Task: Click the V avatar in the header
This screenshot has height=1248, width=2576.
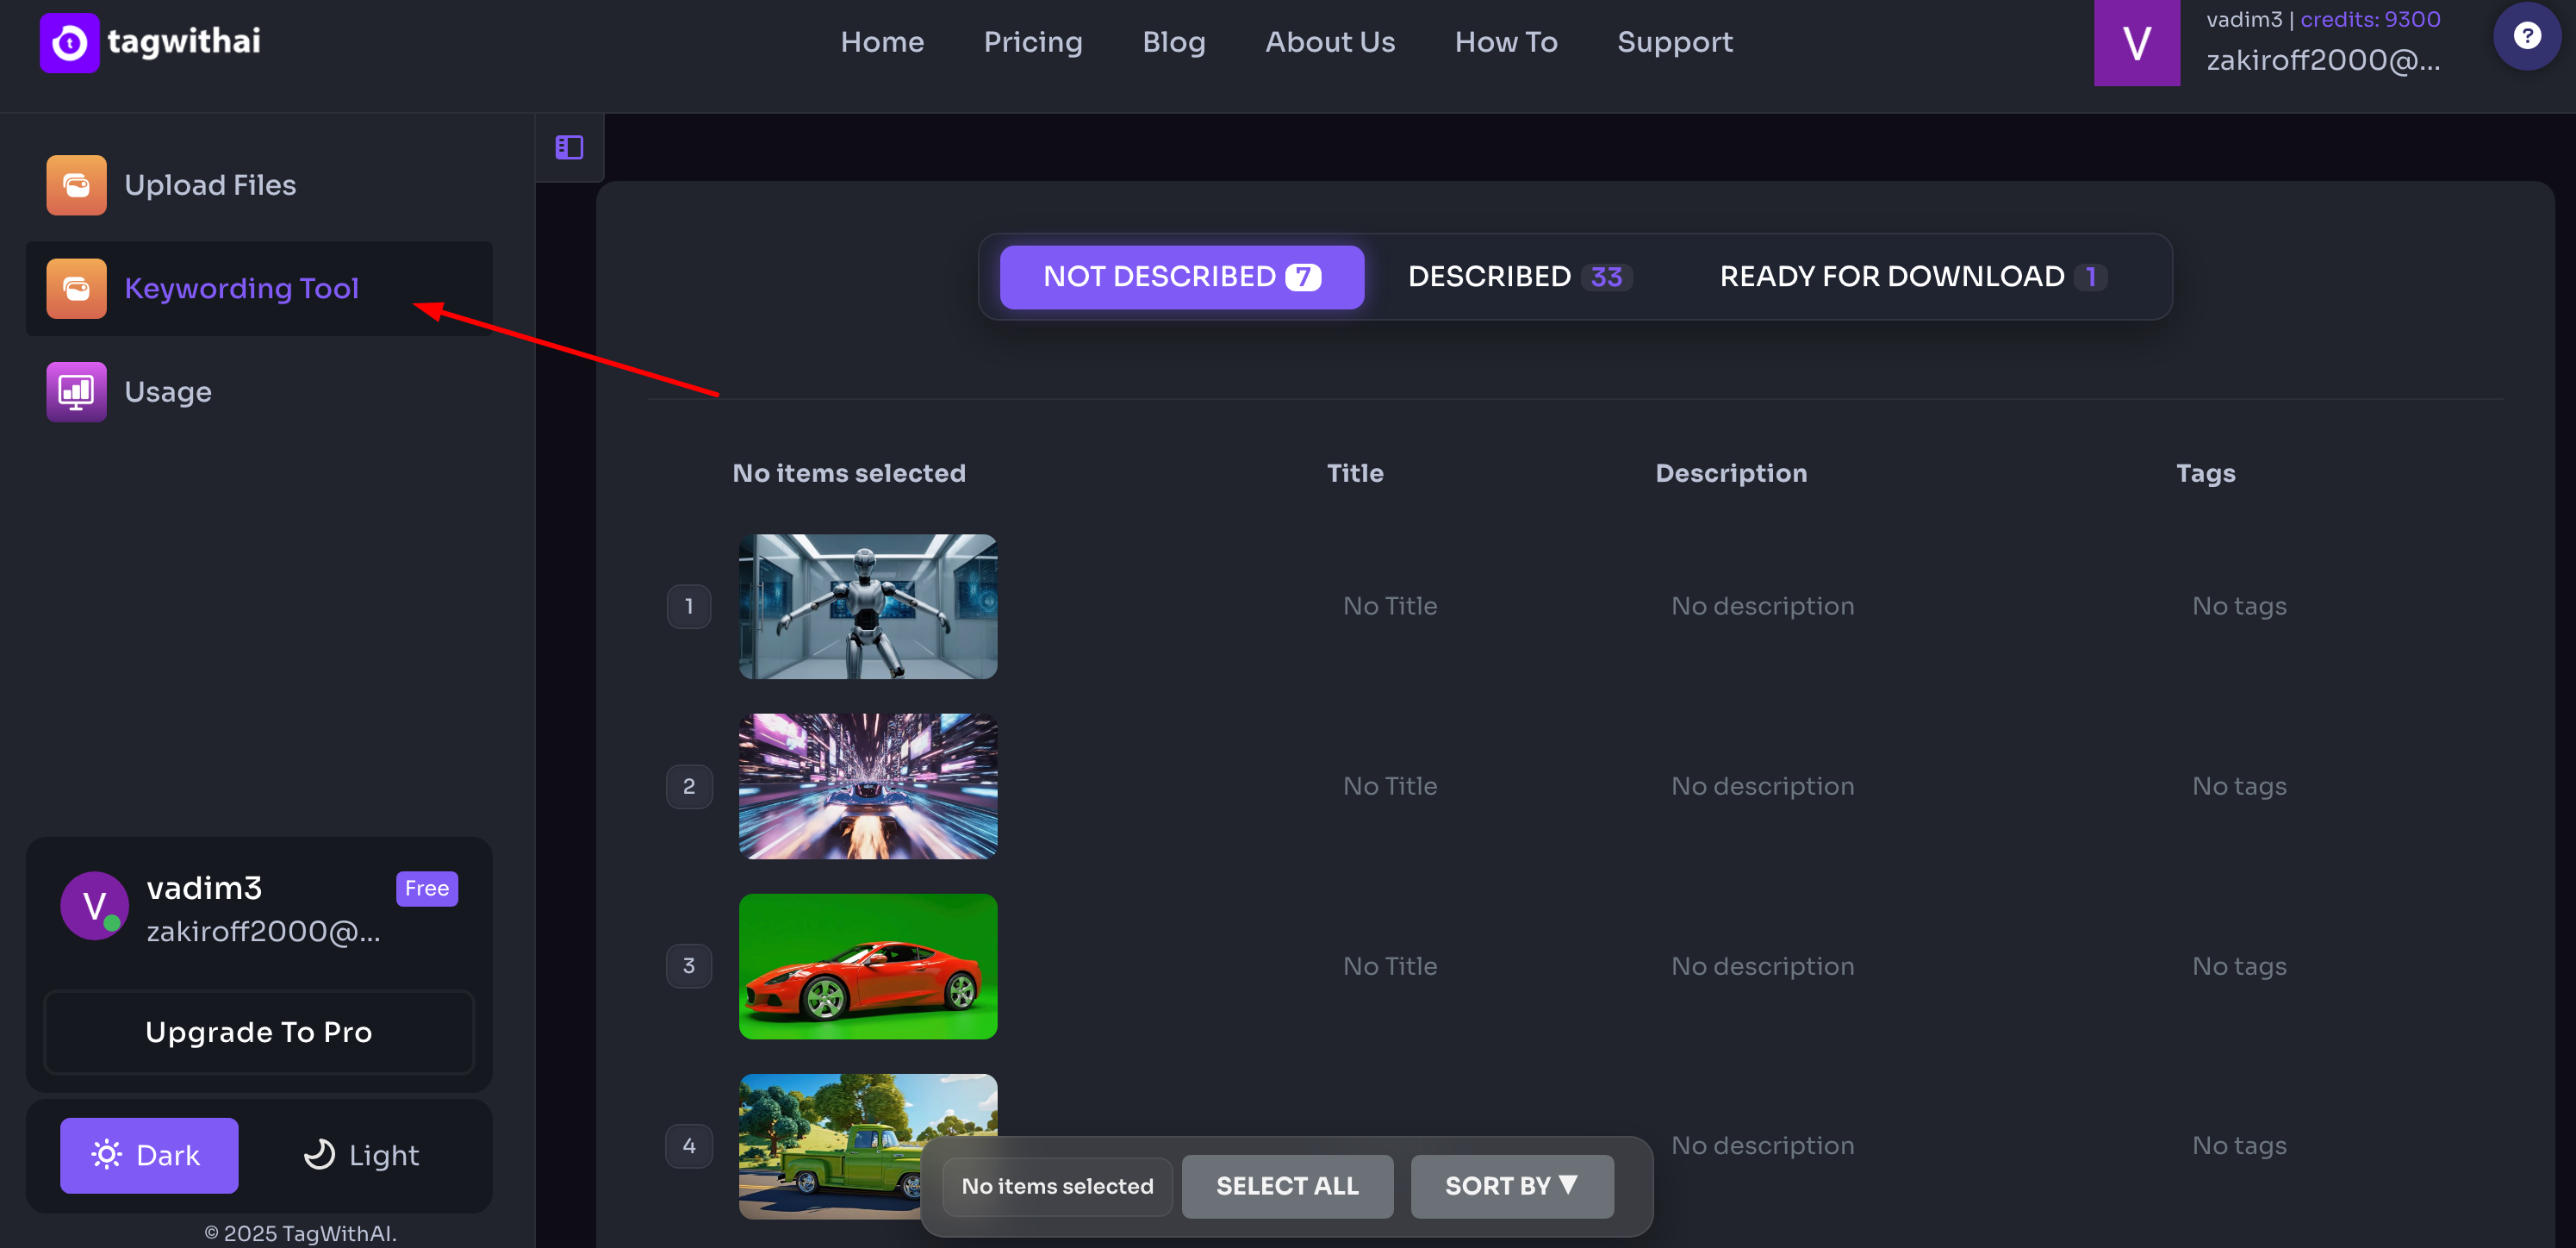Action: [x=2137, y=43]
